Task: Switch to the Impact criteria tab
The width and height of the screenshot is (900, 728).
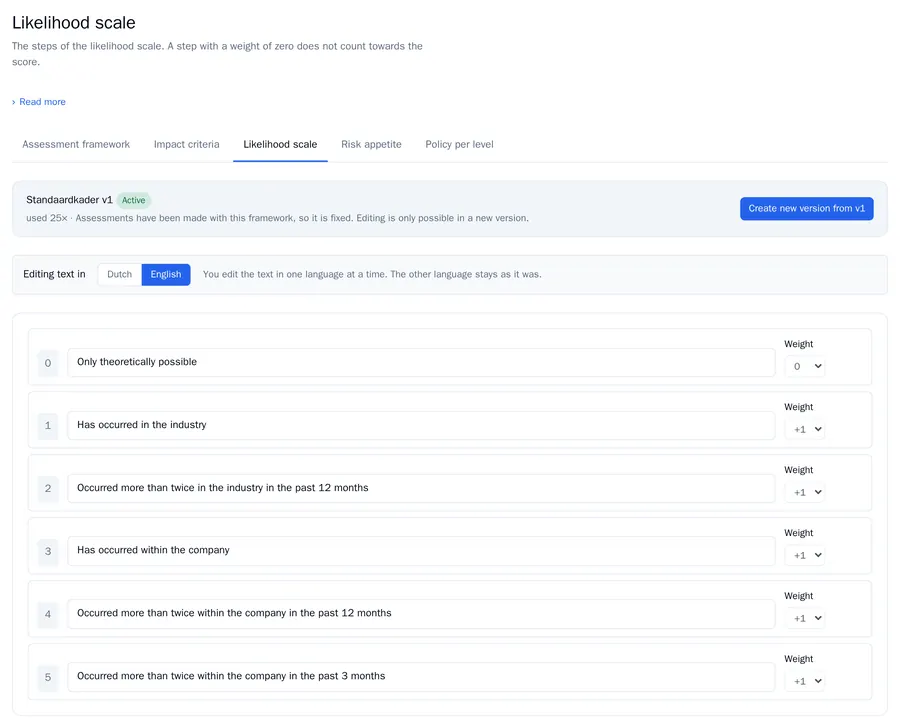Action: 187,144
